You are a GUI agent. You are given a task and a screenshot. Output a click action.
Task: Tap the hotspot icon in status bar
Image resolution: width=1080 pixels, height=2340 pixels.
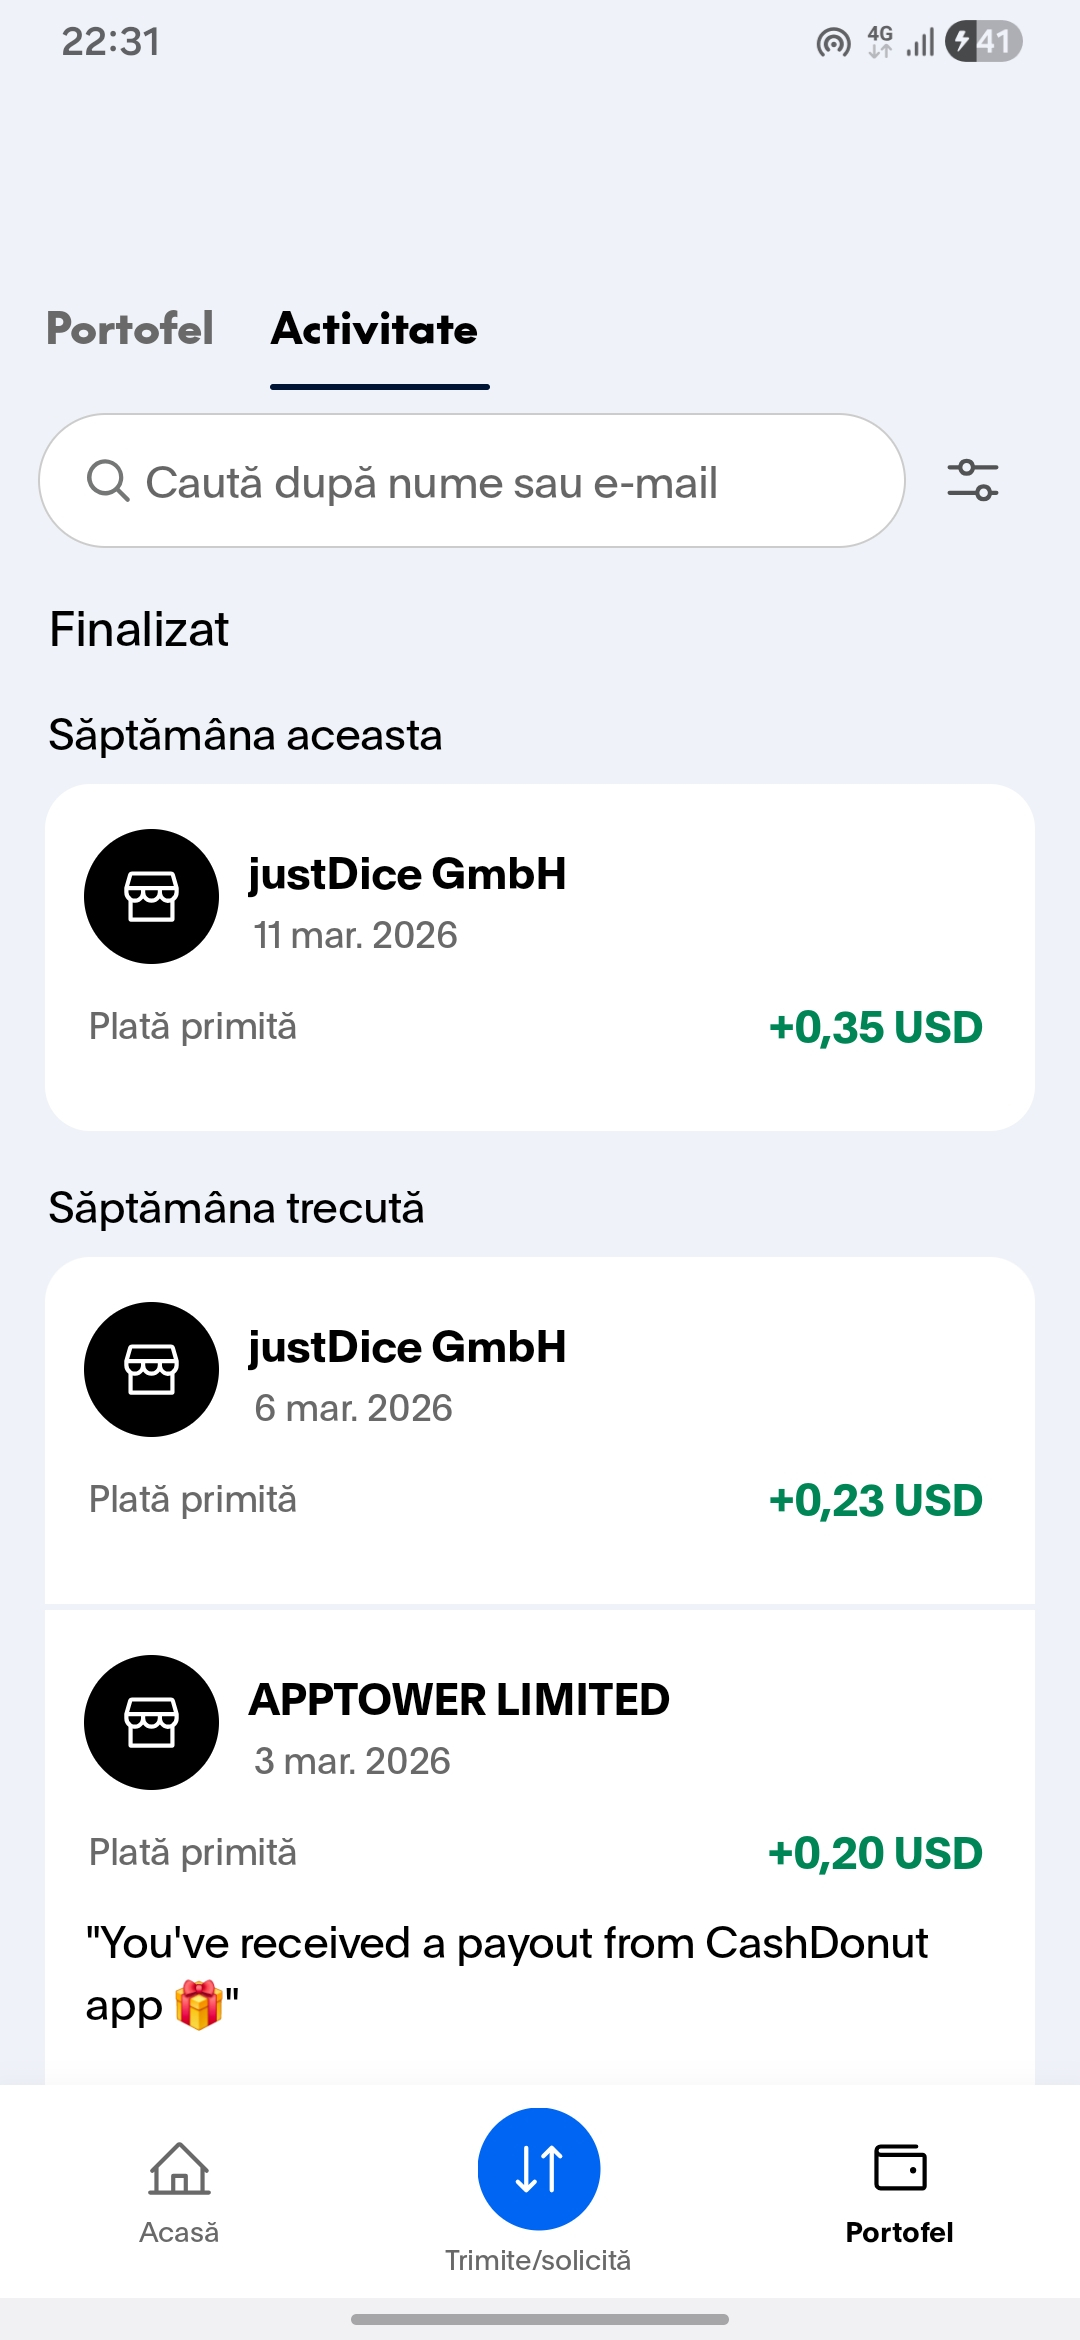[833, 43]
